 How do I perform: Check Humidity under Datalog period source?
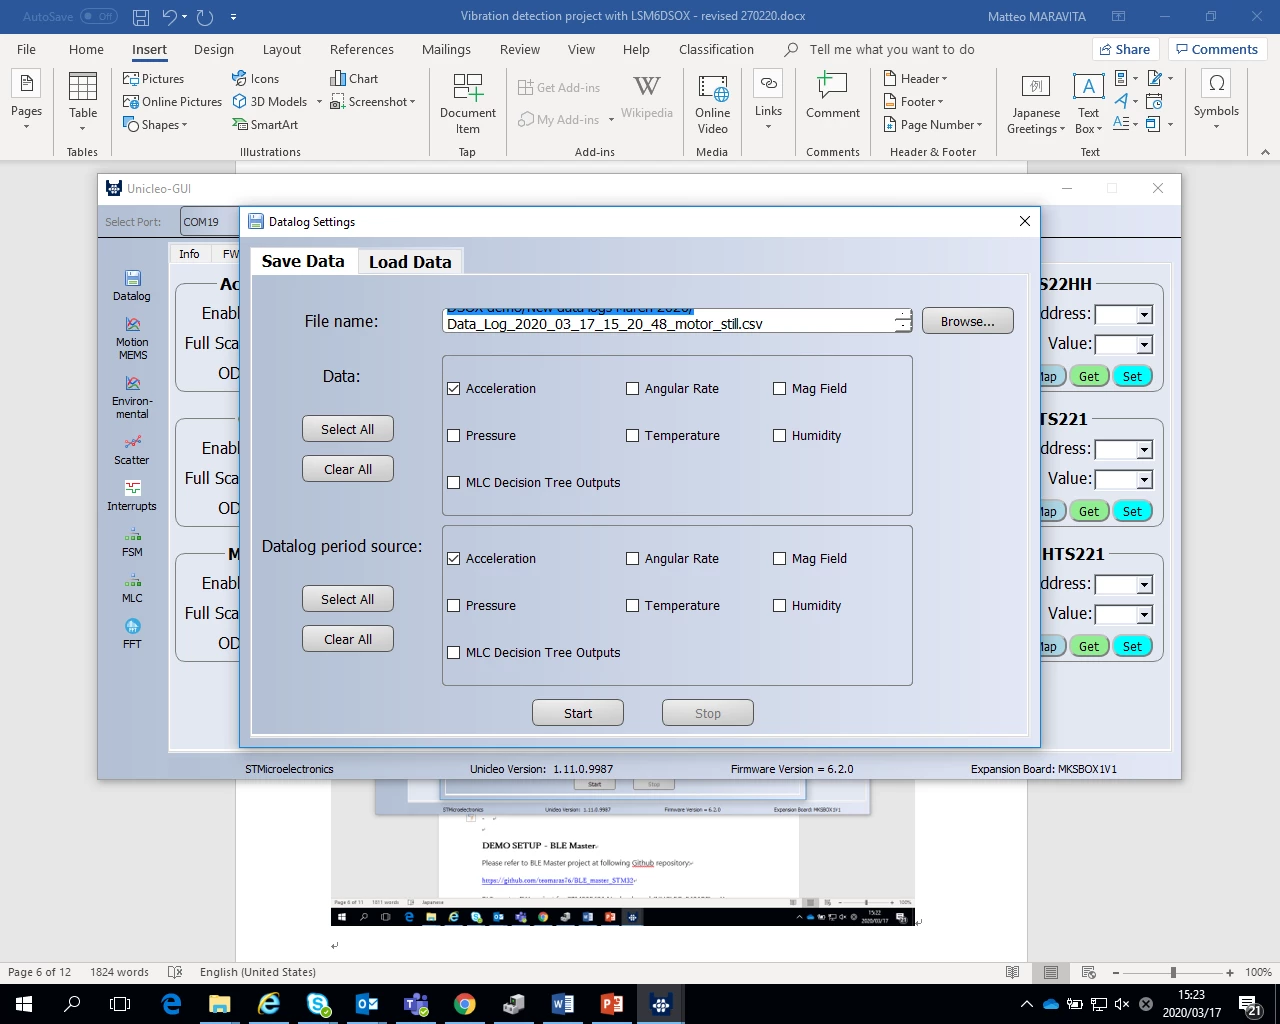779,605
